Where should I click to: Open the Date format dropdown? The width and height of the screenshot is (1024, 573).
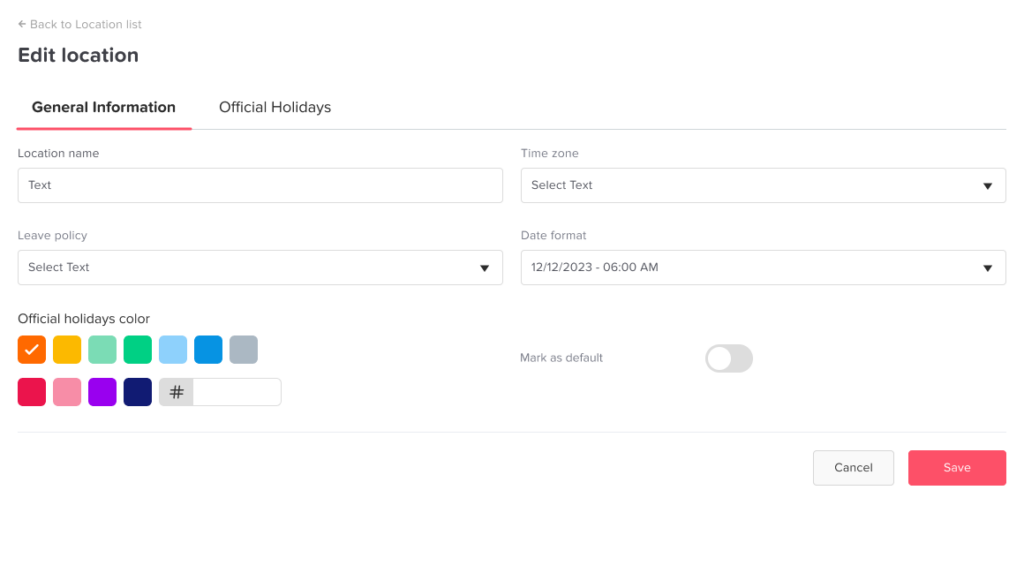(763, 267)
